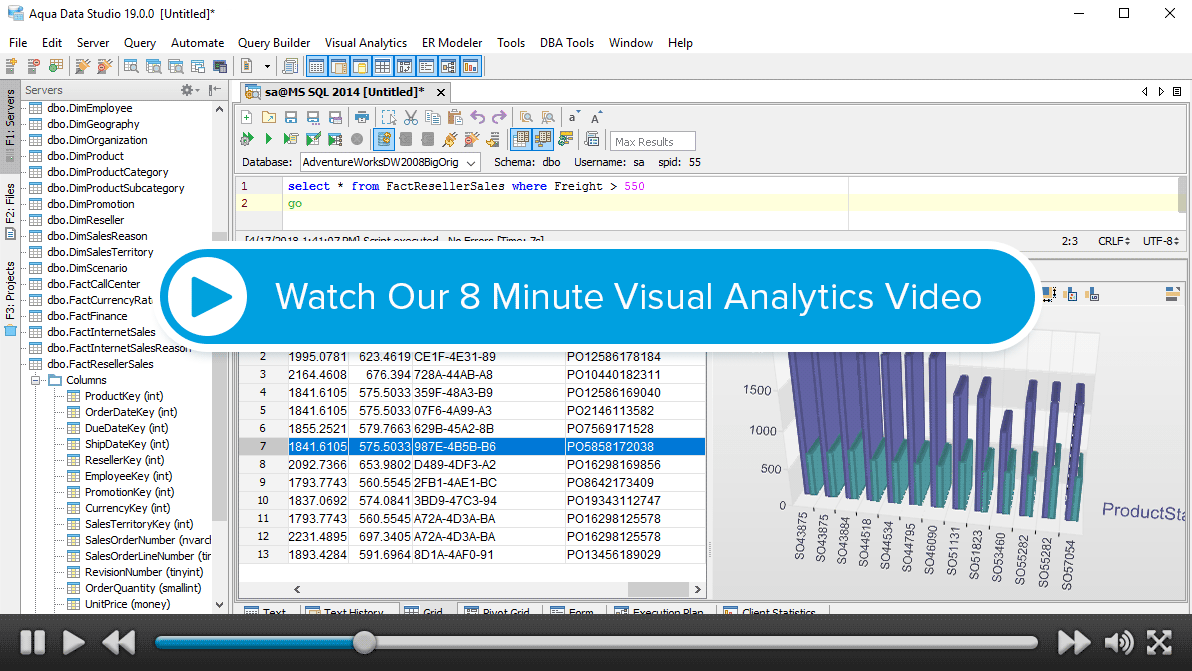Click the increase font size 'A' icon
The width and height of the screenshot is (1192, 671).
(x=596, y=117)
